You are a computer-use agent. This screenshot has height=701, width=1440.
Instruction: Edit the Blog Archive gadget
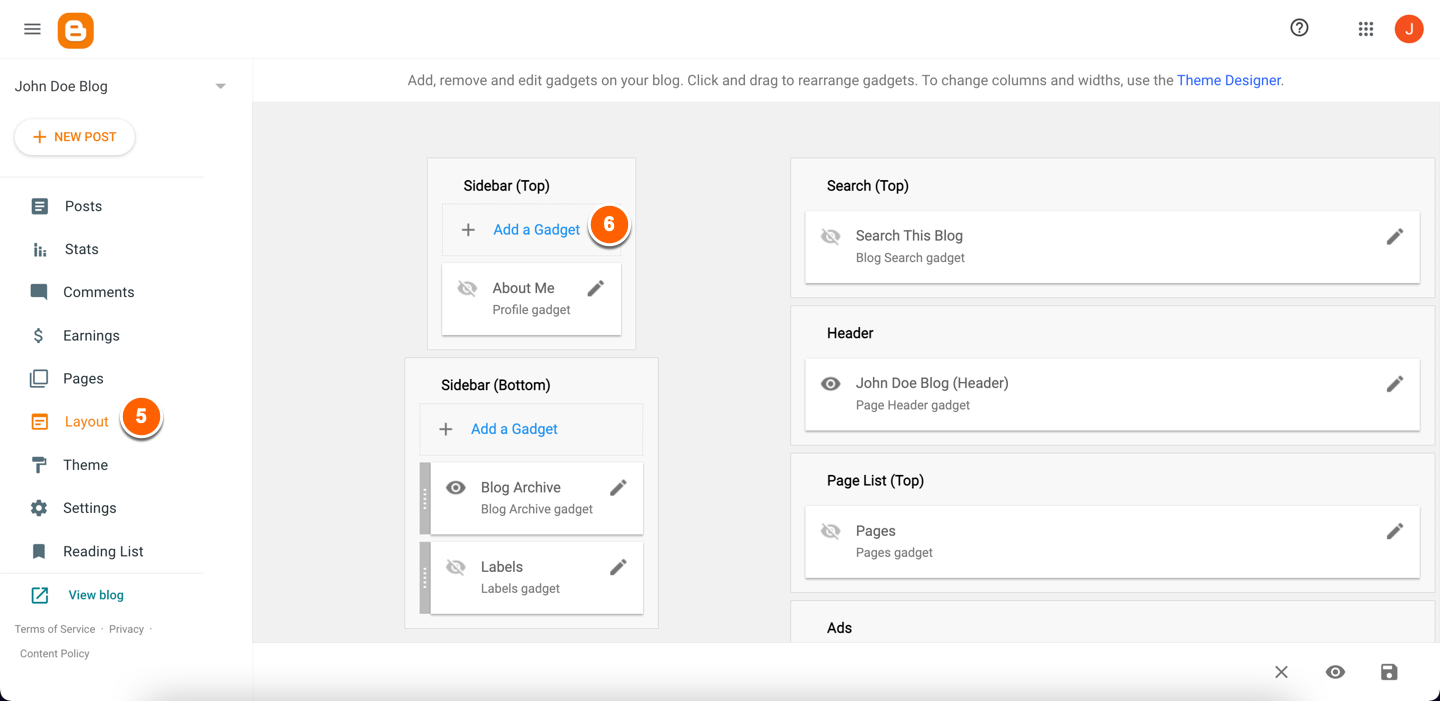[618, 488]
